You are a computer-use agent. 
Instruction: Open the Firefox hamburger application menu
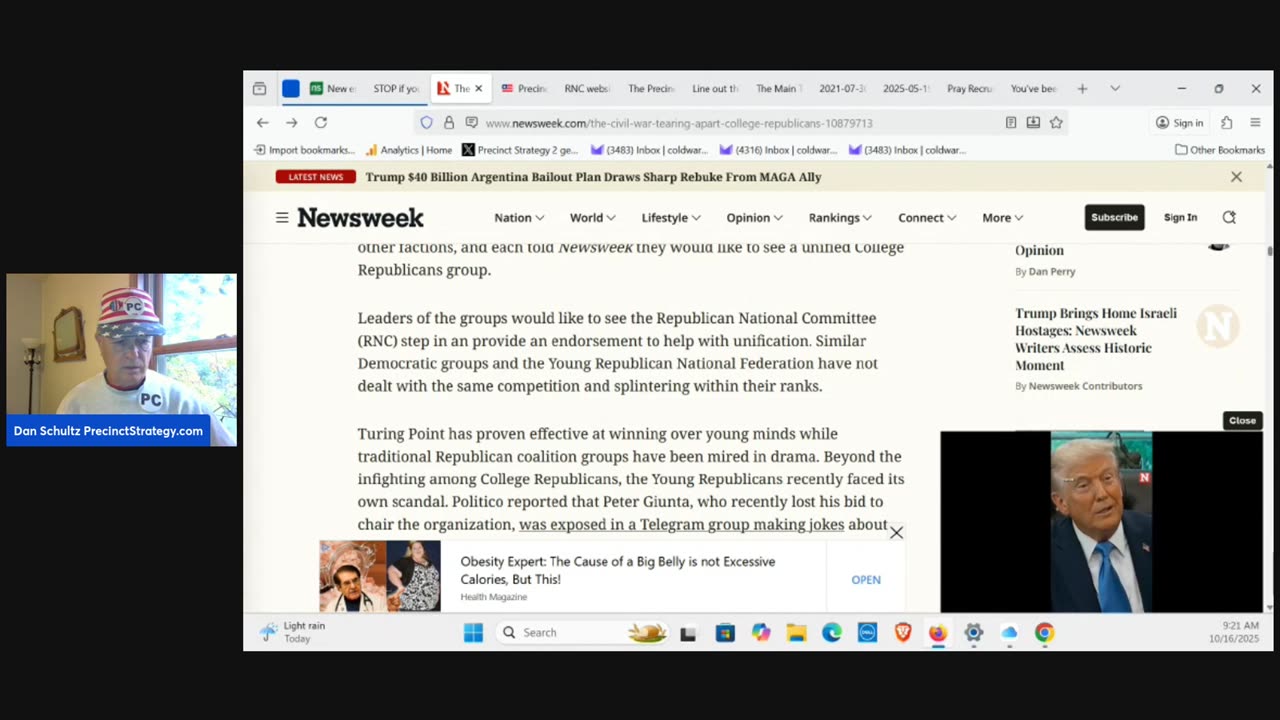point(1255,123)
